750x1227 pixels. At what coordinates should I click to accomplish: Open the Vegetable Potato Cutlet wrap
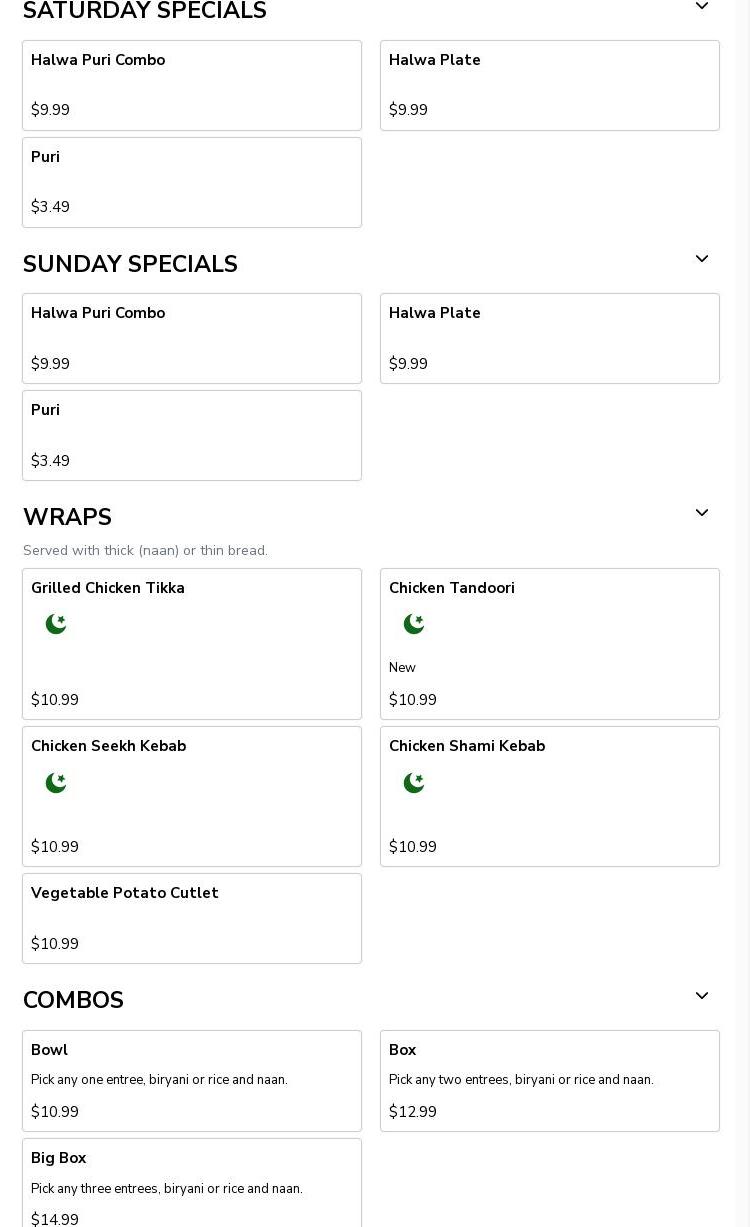coord(192,918)
